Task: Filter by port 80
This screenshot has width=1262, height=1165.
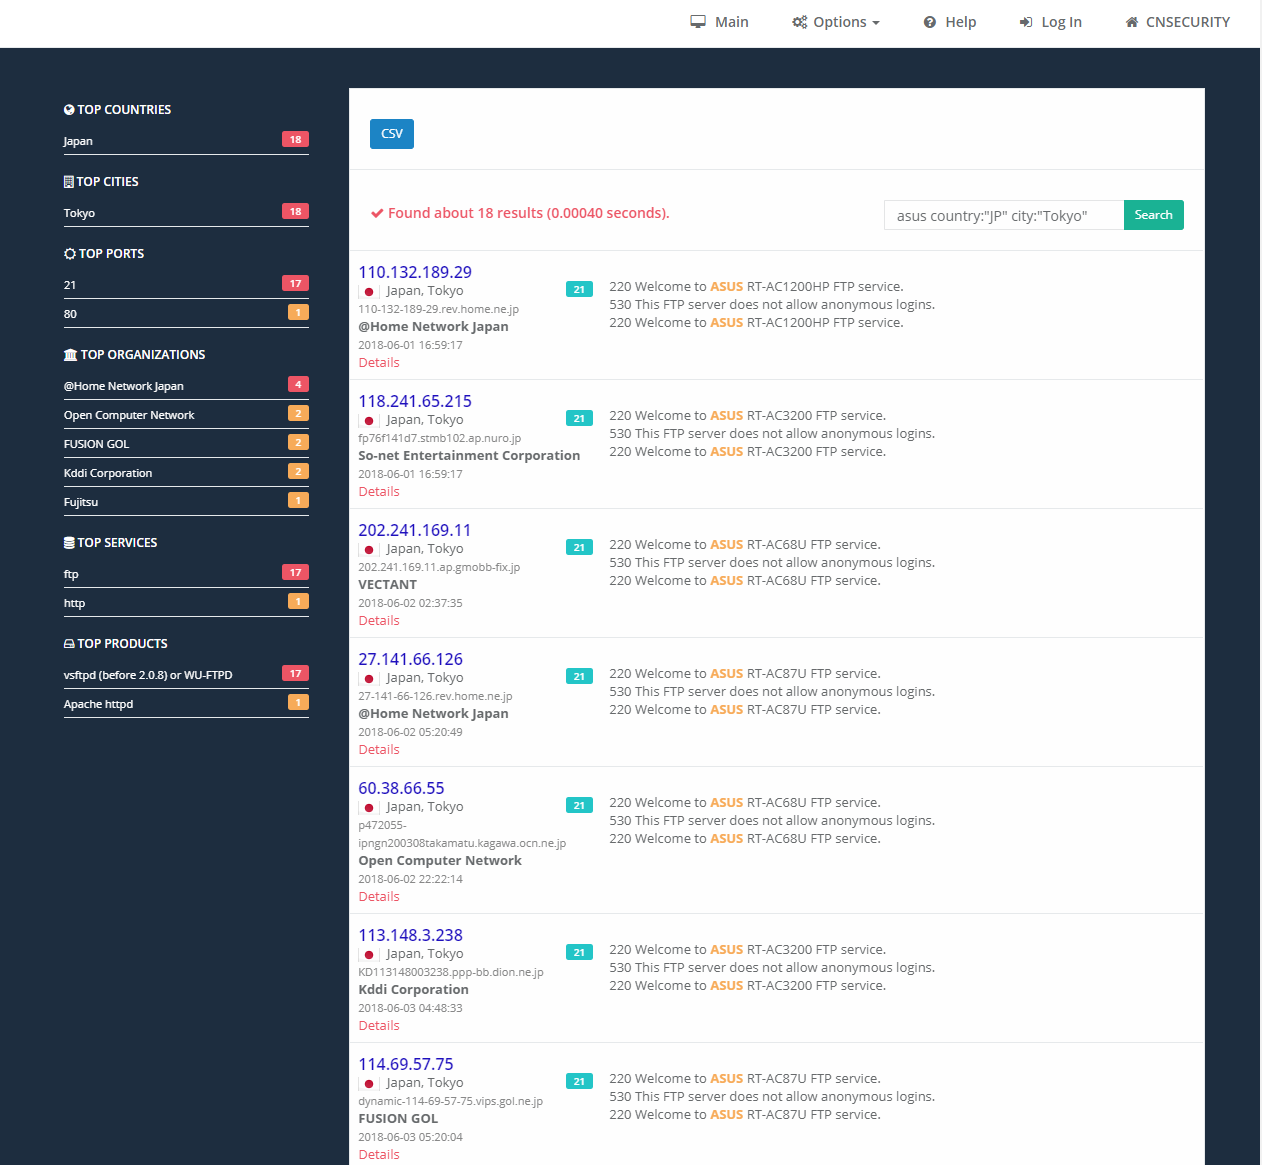Action: coord(186,314)
